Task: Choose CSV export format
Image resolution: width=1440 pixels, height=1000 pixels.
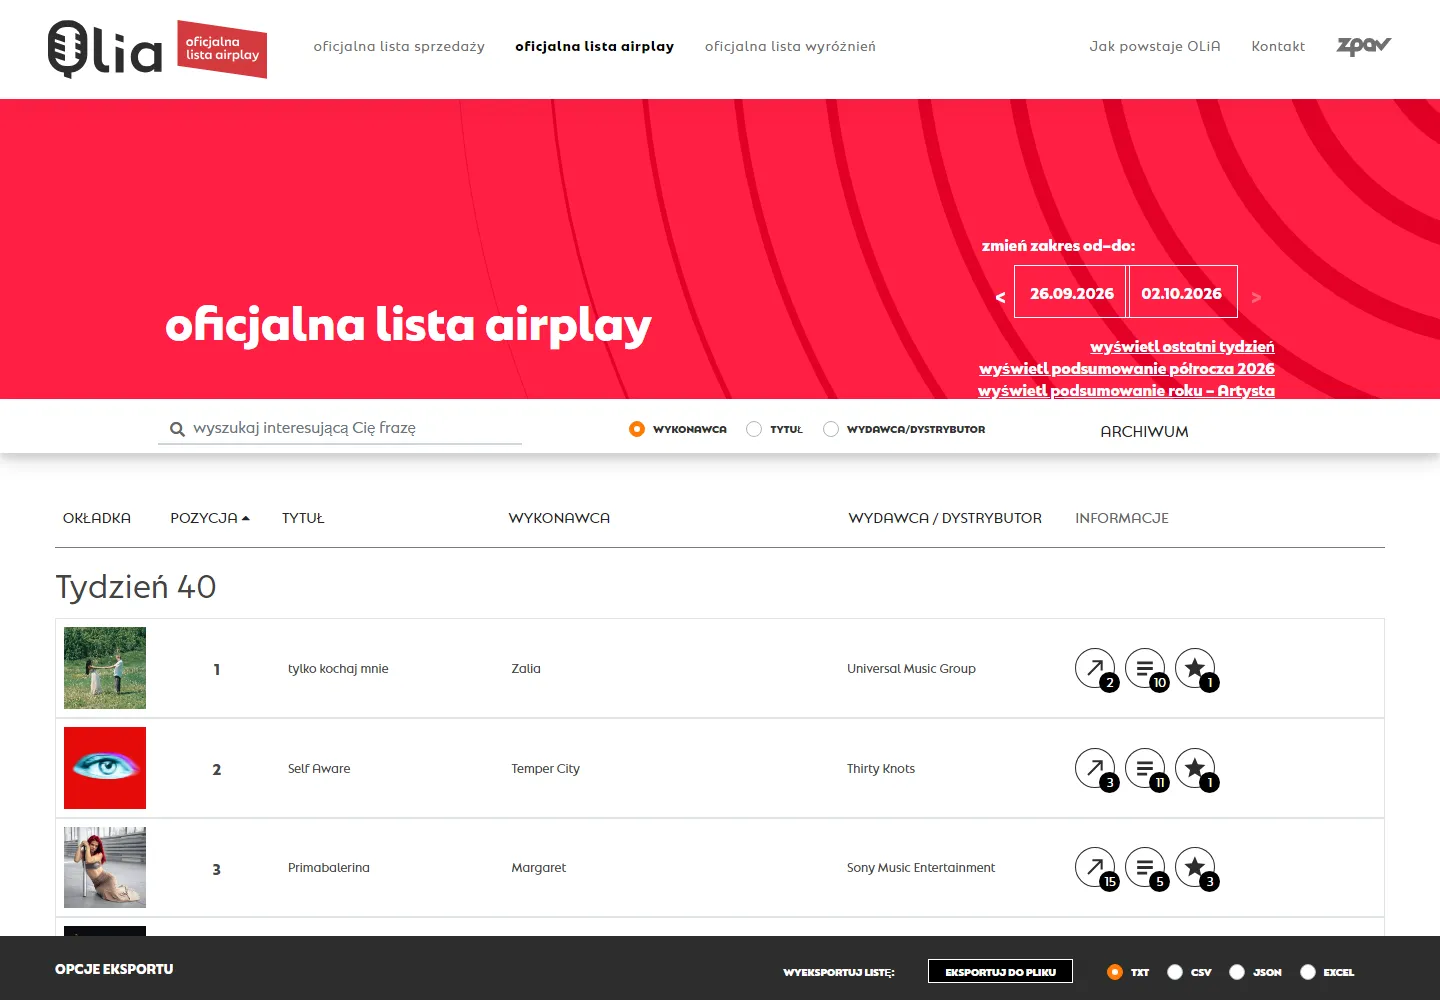Action: [1175, 972]
